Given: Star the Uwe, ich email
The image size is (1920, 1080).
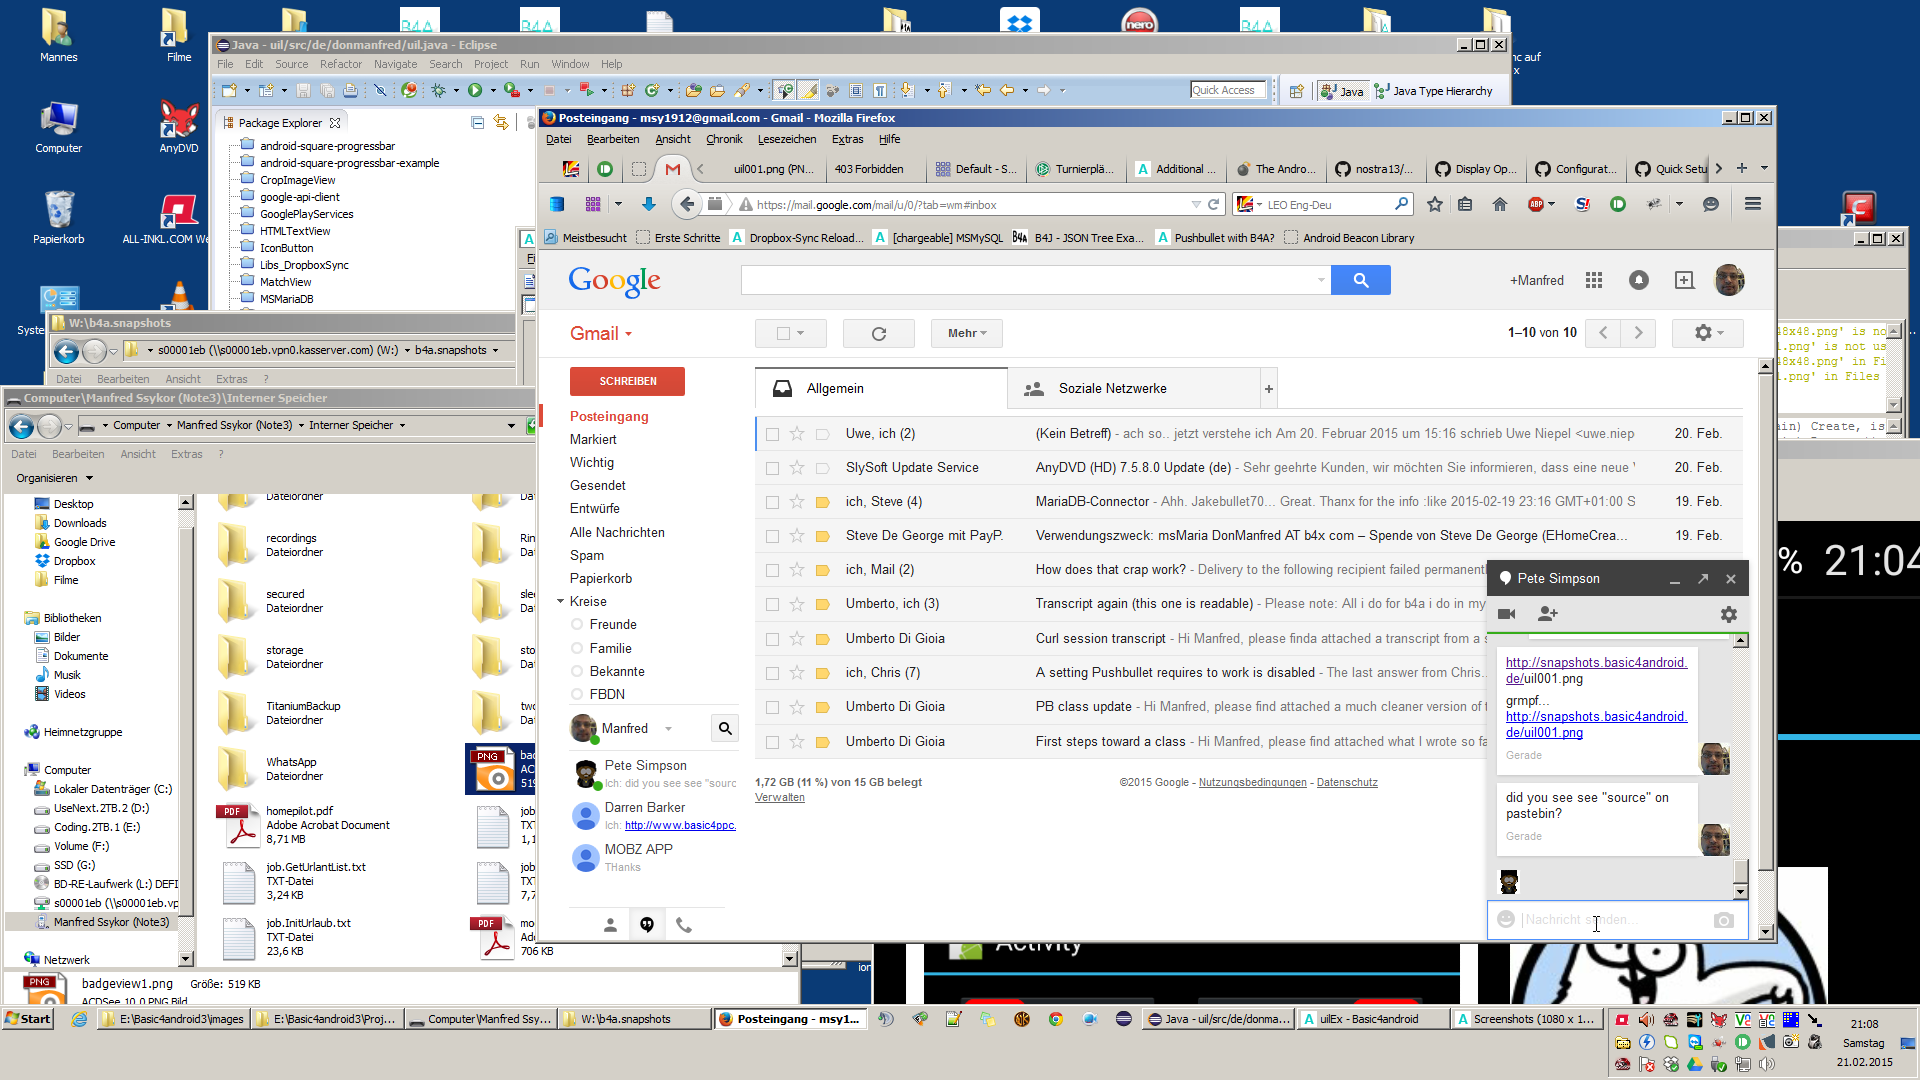Looking at the screenshot, I should tap(797, 434).
